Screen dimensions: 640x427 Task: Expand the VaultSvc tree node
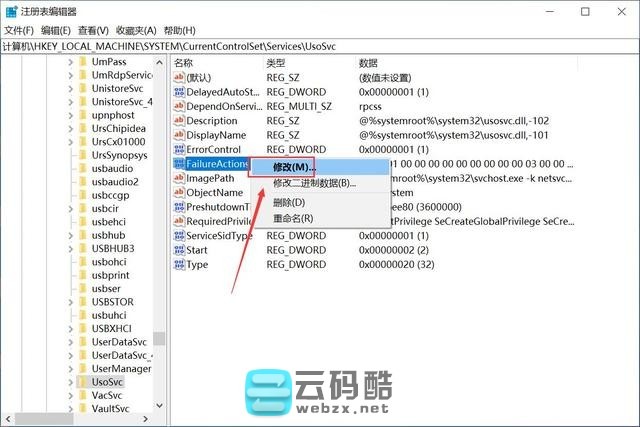(71, 409)
